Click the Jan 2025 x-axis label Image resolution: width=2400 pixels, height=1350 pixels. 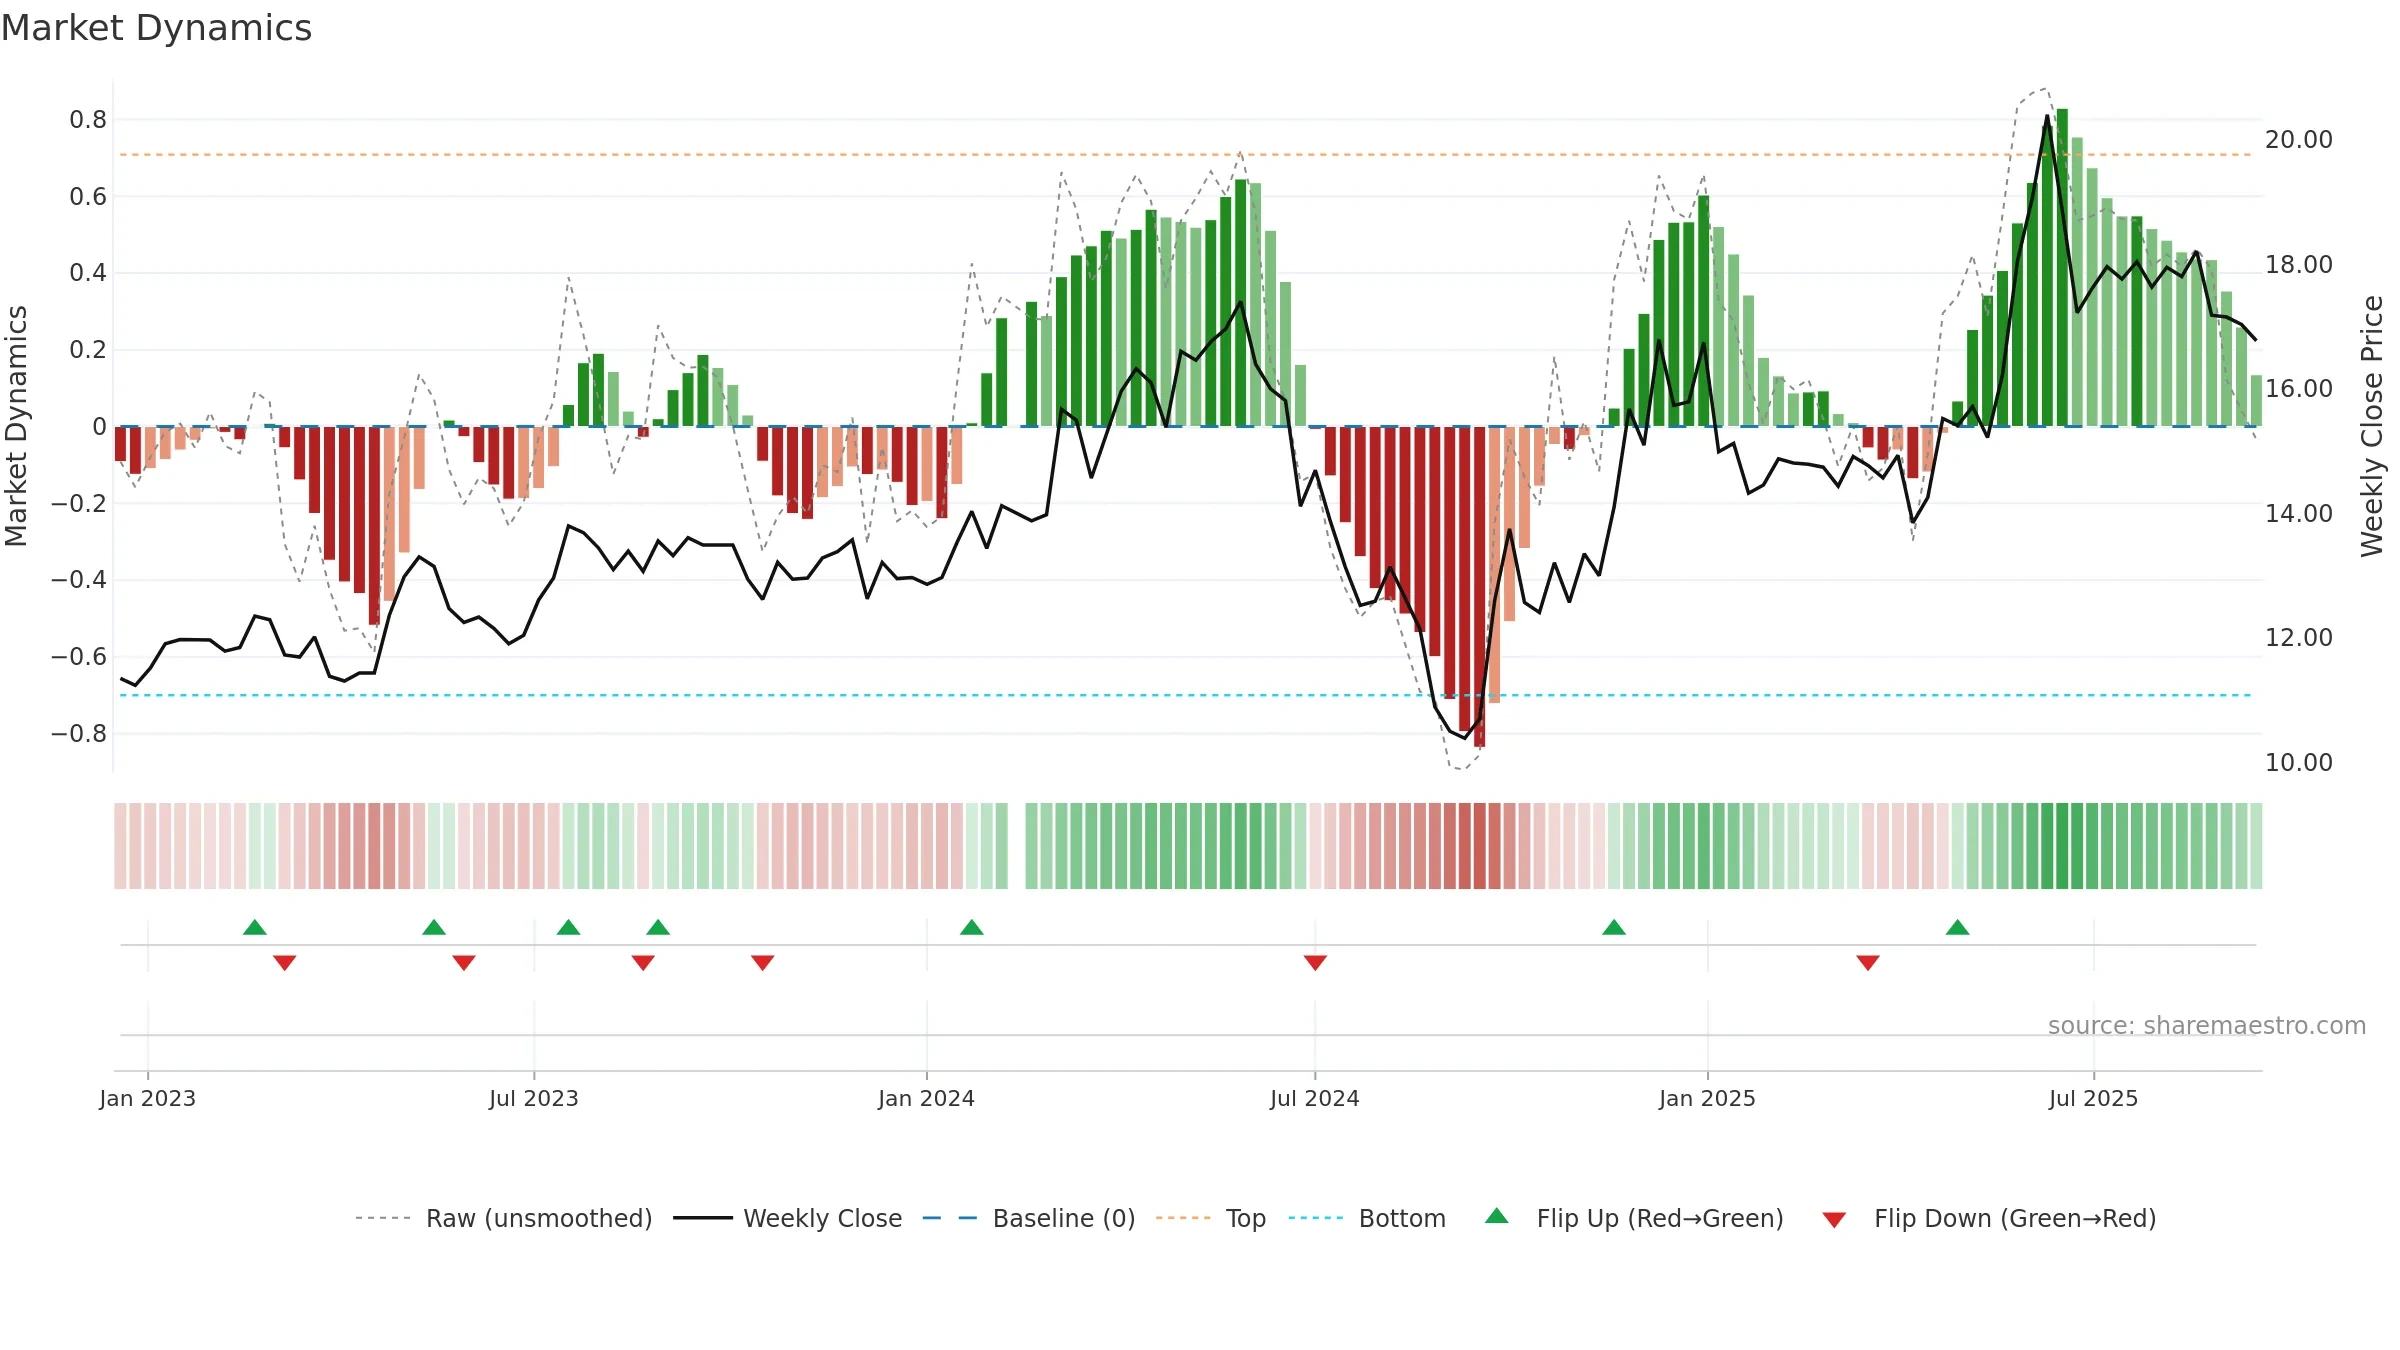pyautogui.click(x=1708, y=1098)
